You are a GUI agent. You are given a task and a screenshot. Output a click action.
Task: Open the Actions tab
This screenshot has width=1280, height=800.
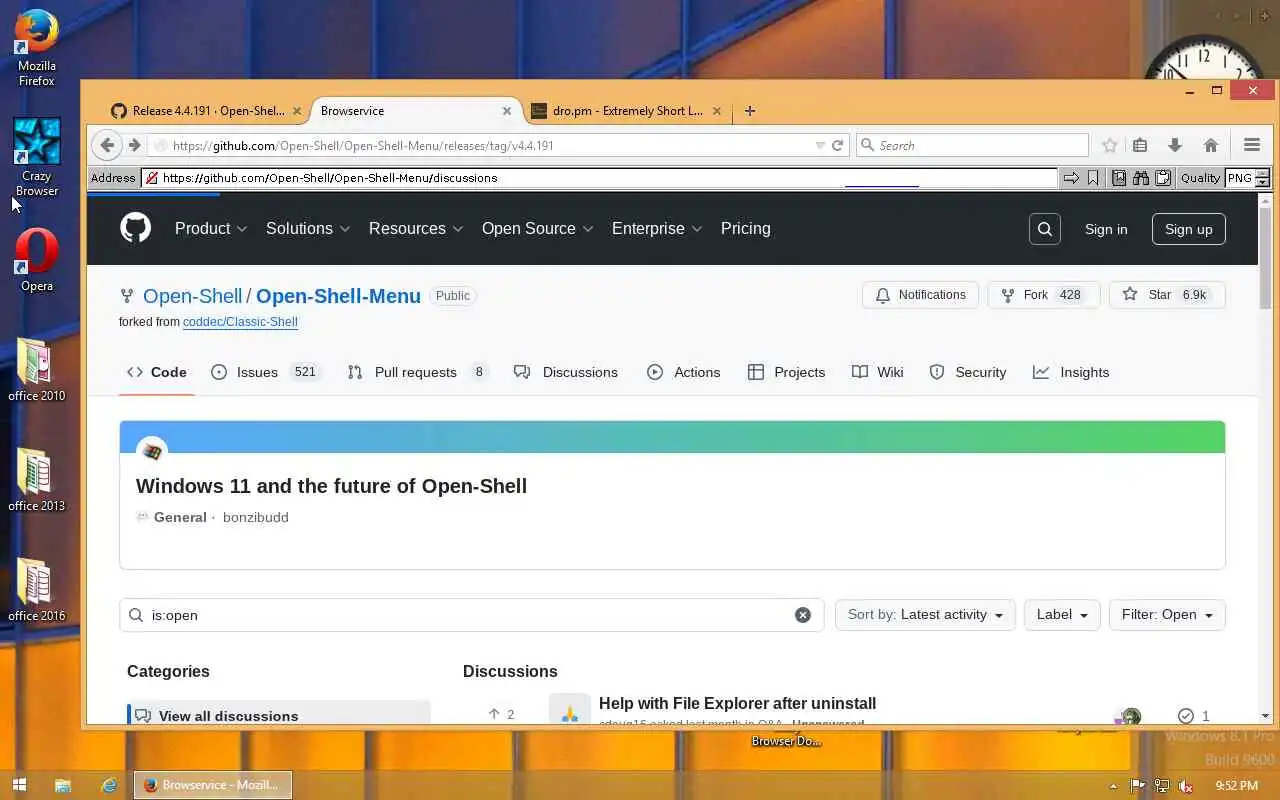(x=683, y=372)
